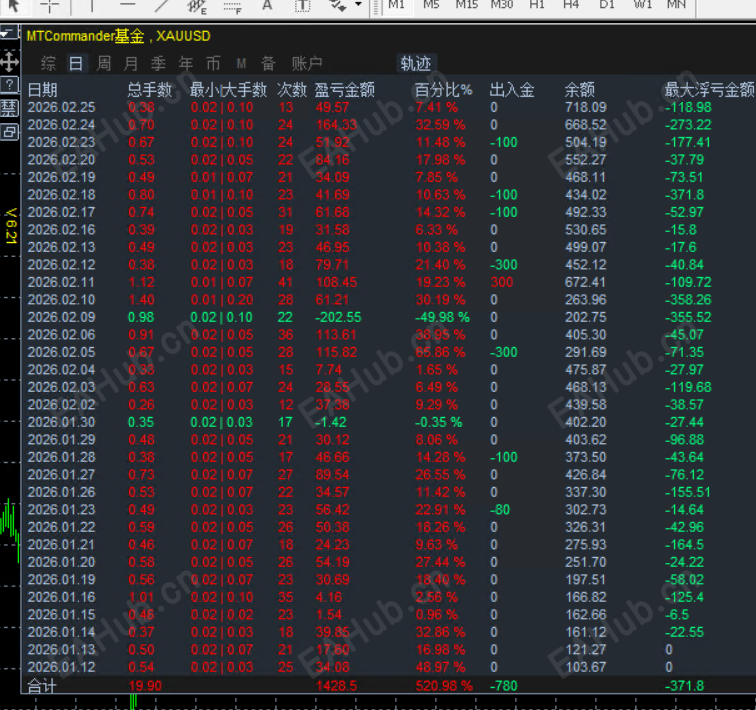The height and width of the screenshot is (710, 756).
Task: Switch the chart to the MN timeframe
Action: pyautogui.click(x=676, y=5)
